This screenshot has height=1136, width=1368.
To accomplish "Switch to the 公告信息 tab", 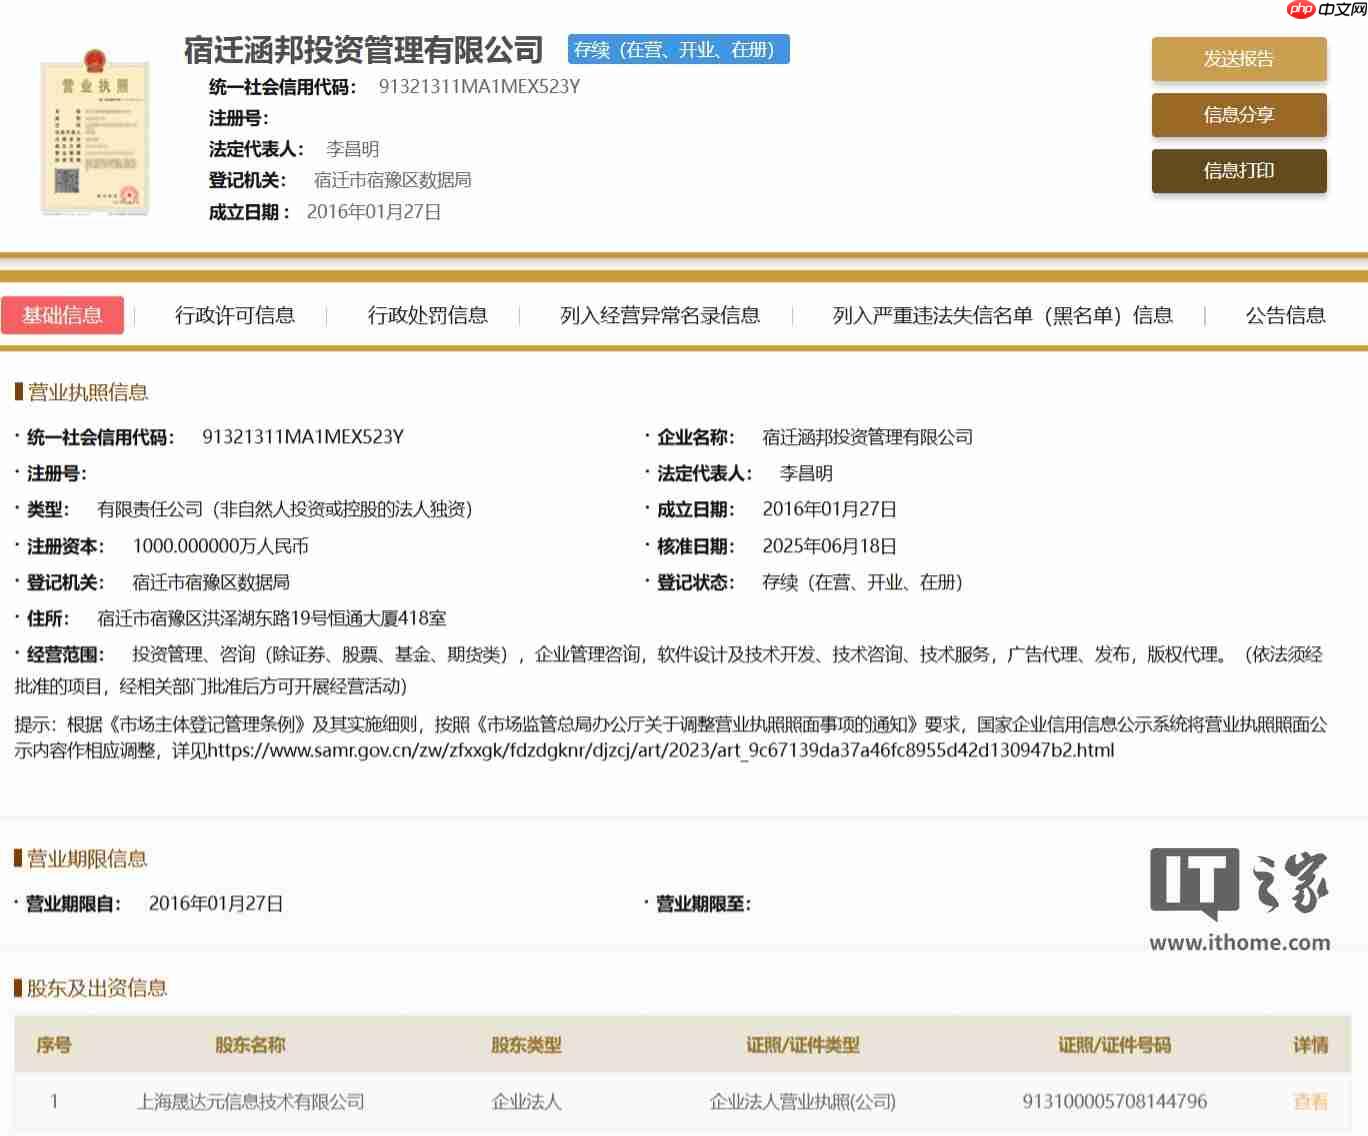I will coord(1285,315).
